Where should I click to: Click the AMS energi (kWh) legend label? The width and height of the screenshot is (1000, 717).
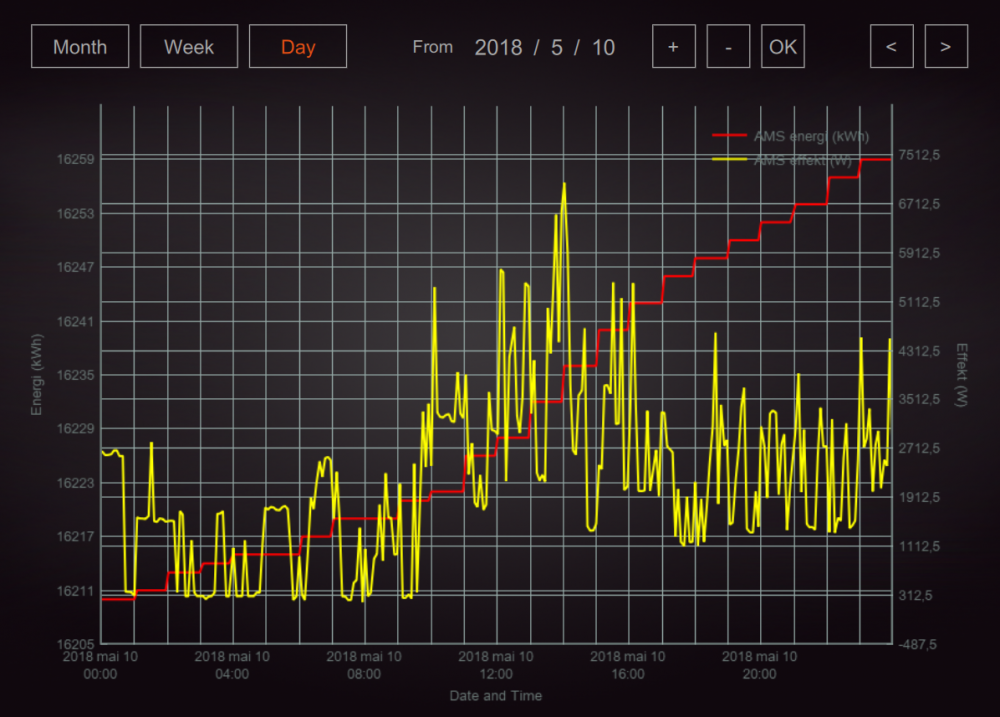811,136
